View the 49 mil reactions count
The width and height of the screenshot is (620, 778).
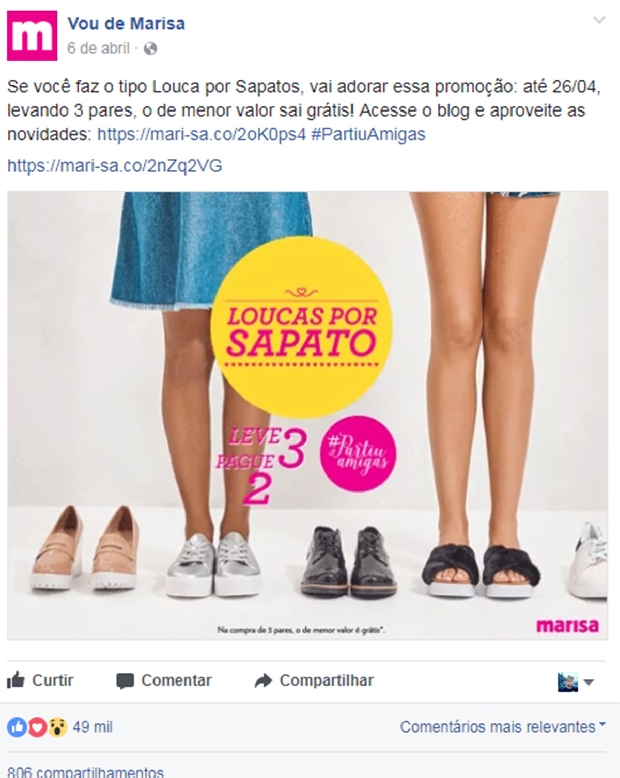click(93, 727)
